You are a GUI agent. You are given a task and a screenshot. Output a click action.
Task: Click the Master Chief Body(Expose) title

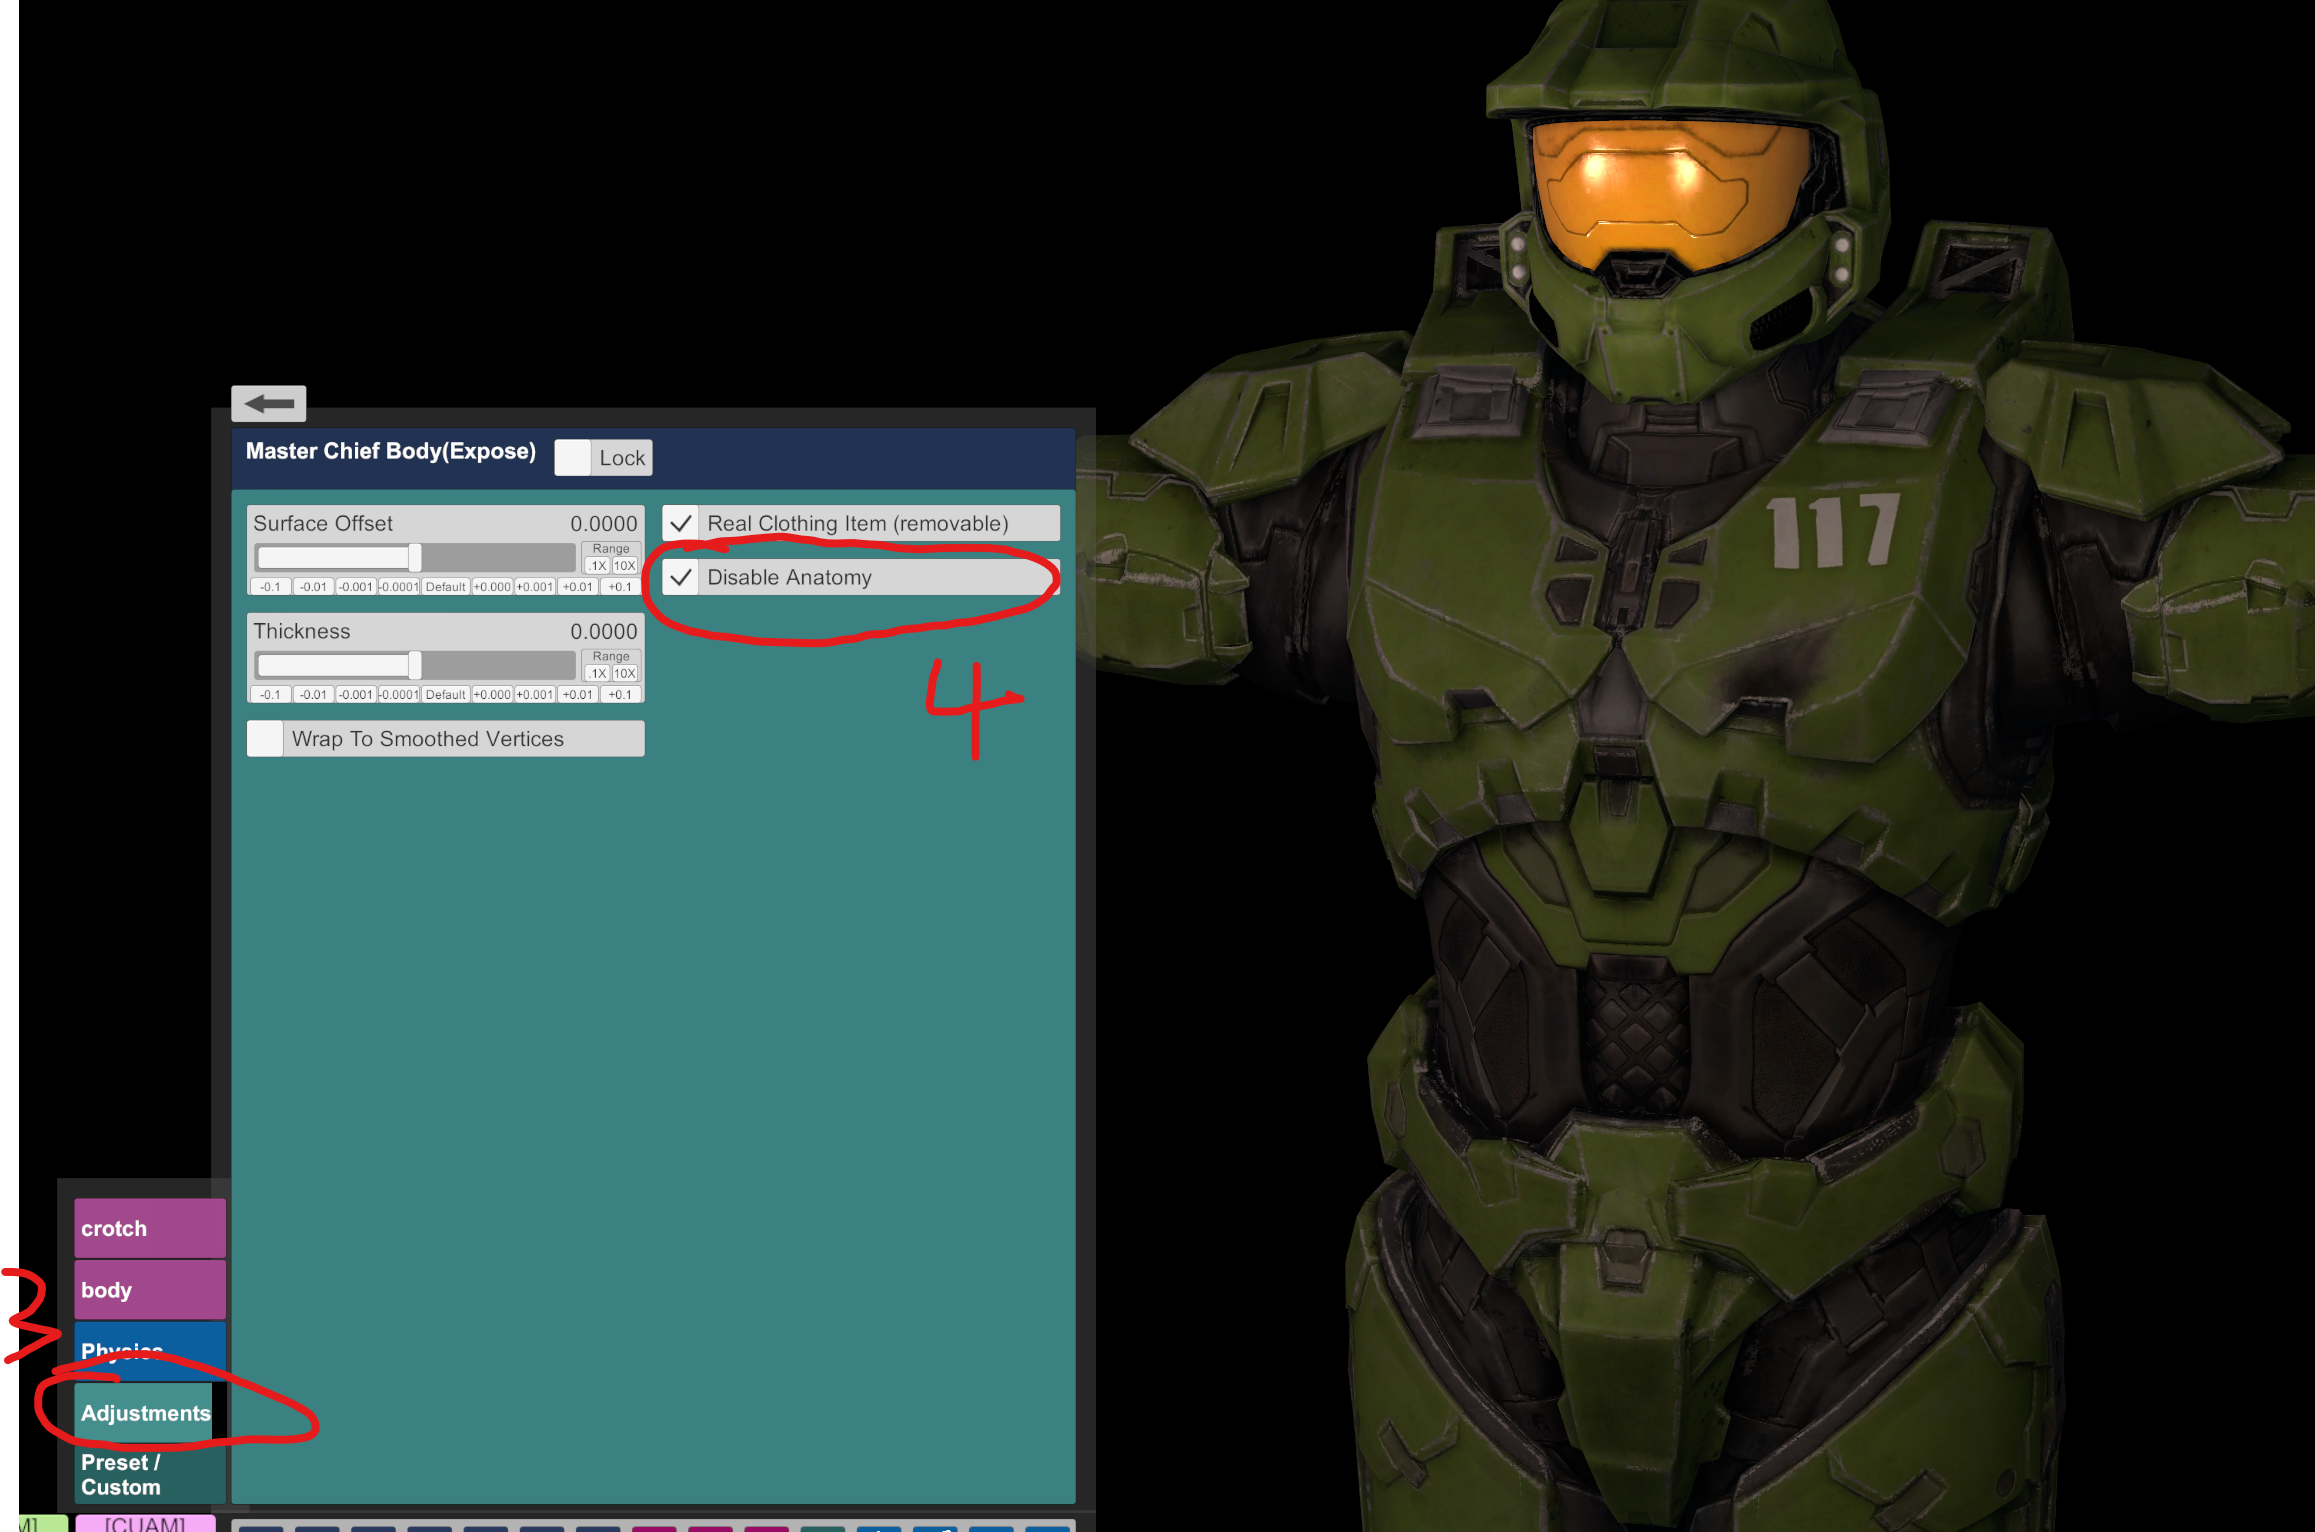(x=391, y=451)
